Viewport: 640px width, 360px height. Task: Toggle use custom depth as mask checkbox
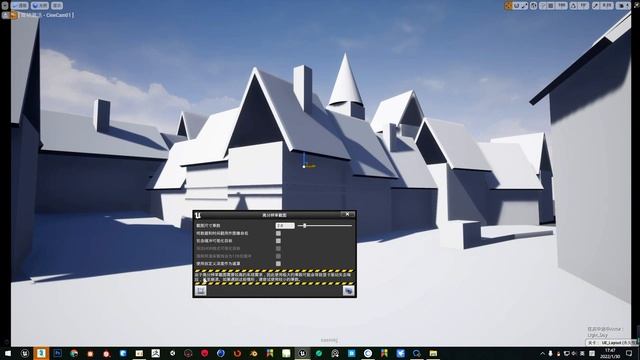[278, 264]
